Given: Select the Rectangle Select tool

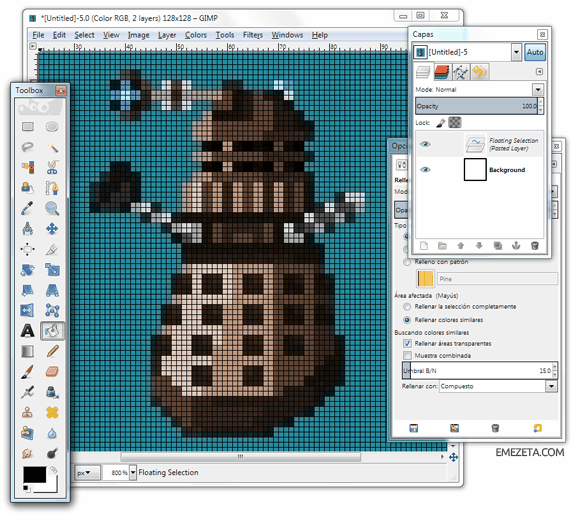Looking at the screenshot, I should (28, 127).
